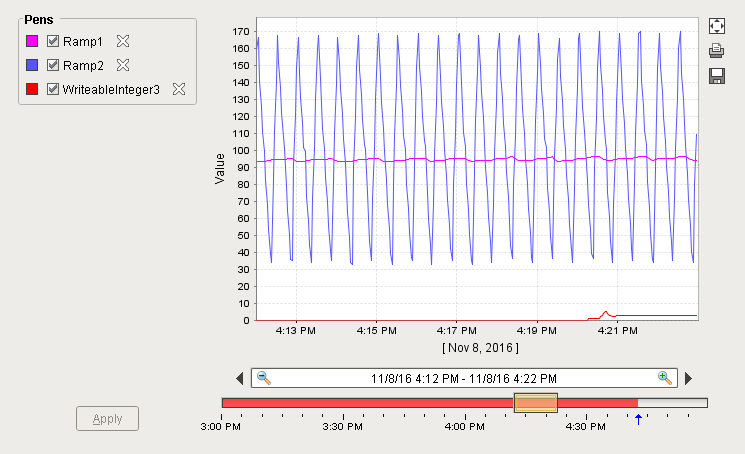
Task: Click the Ramp1 pen label
Action: click(83, 42)
